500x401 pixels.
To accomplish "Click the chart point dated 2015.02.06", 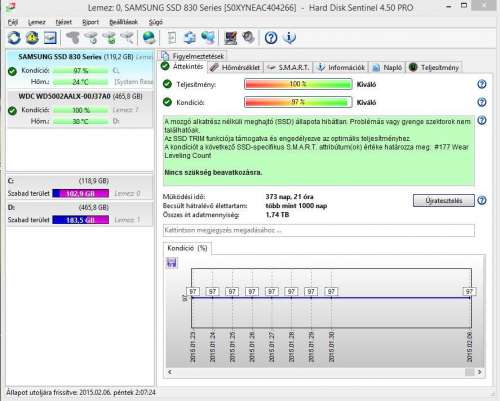I will tap(470, 298).
